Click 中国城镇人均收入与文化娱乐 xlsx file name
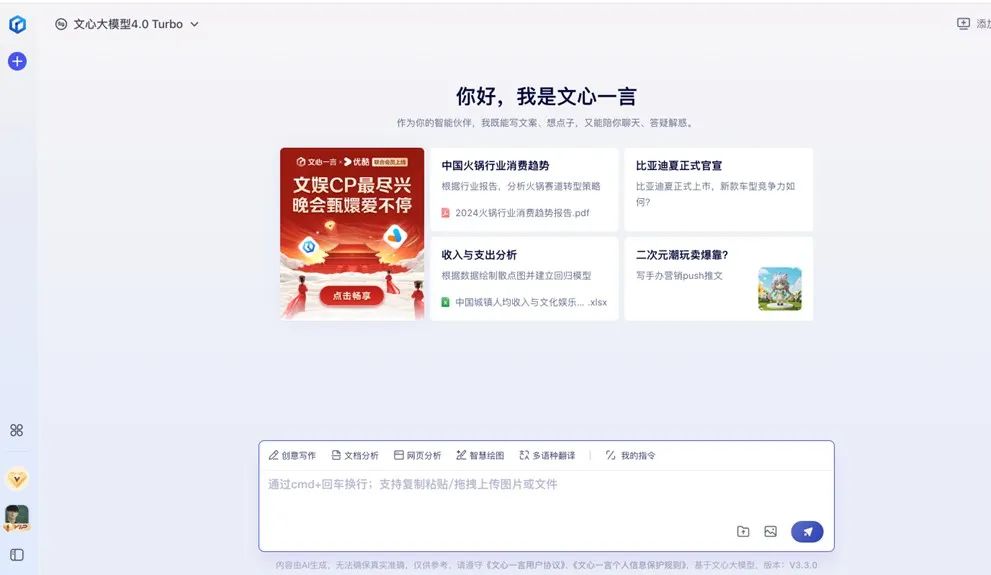991x575 pixels. pos(531,302)
